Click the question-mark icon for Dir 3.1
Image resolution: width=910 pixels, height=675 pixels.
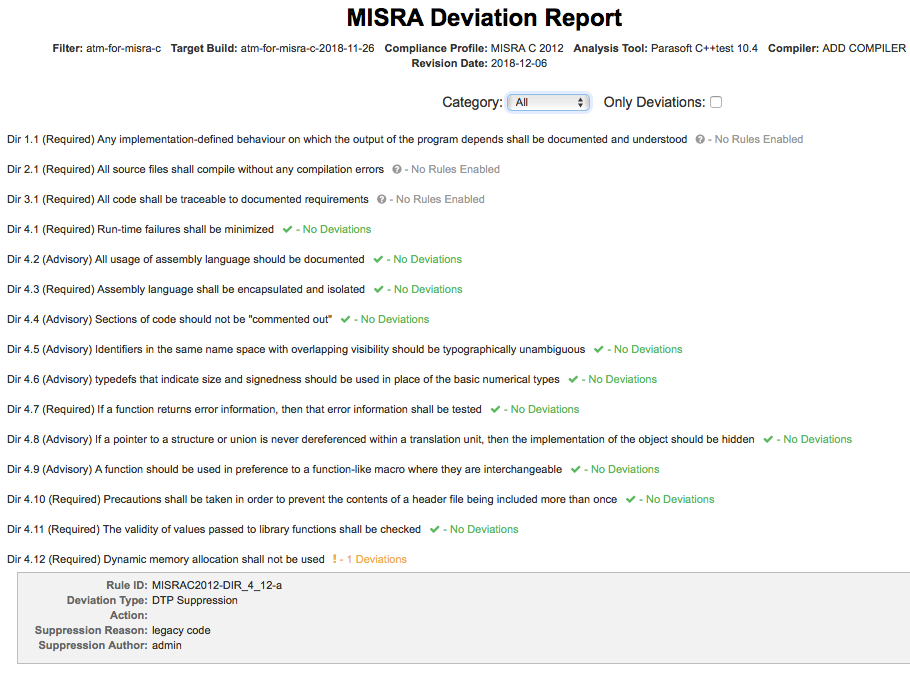(x=381, y=200)
